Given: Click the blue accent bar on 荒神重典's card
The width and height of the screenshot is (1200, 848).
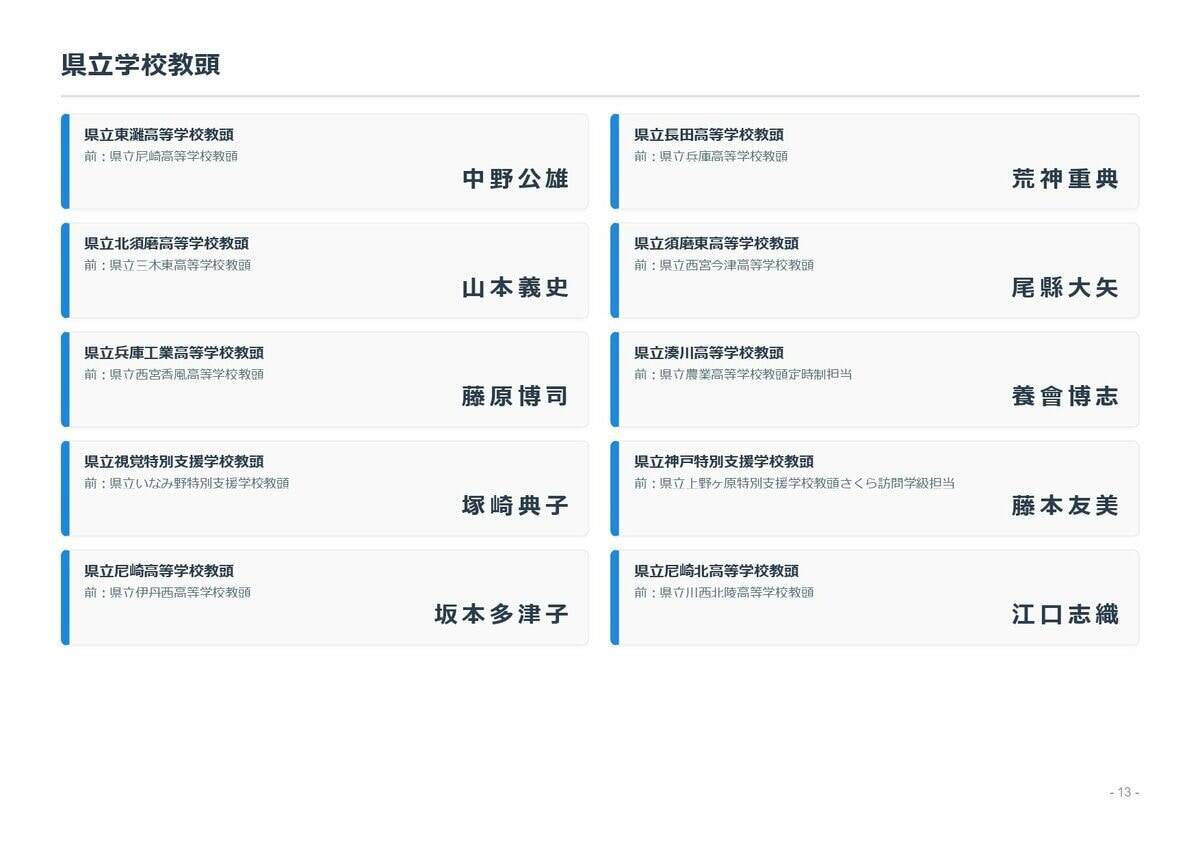Looking at the screenshot, I should [x=616, y=160].
